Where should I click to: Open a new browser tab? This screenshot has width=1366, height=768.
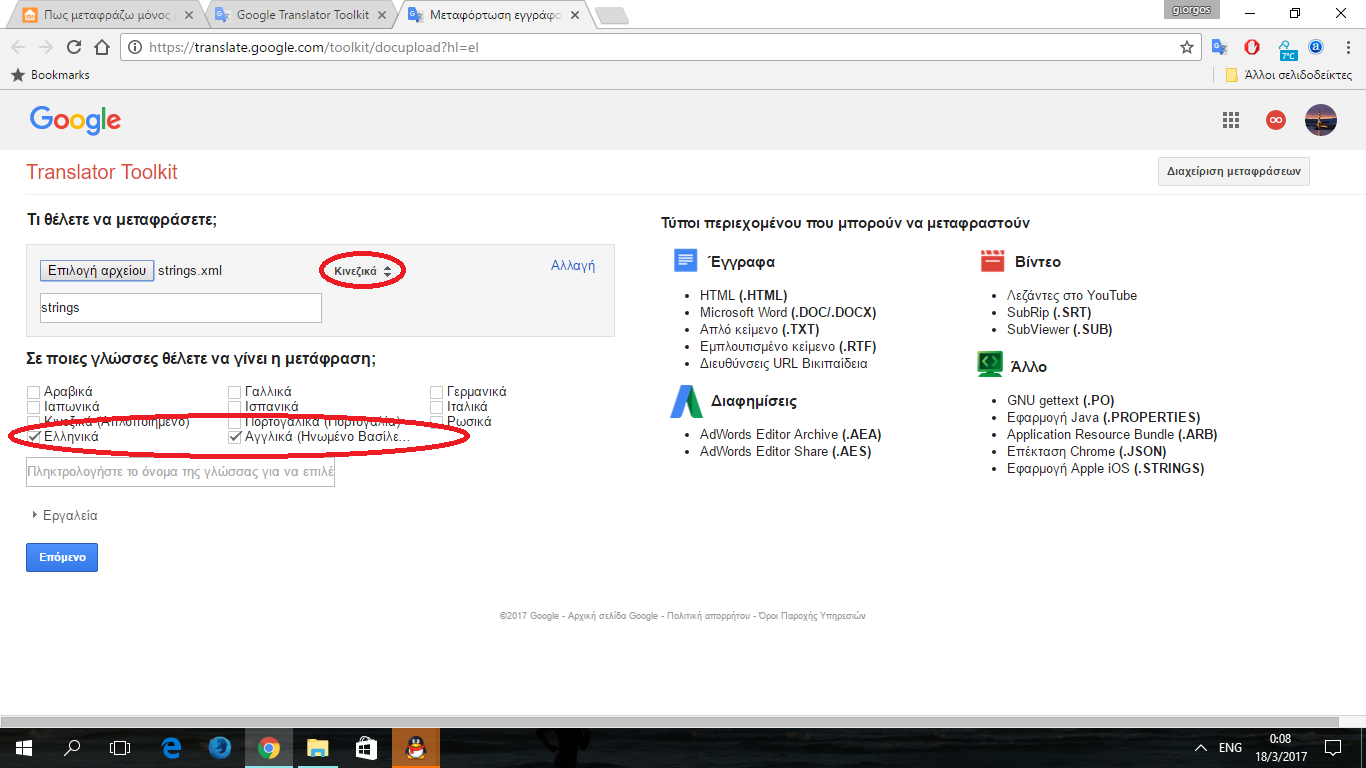(611, 15)
